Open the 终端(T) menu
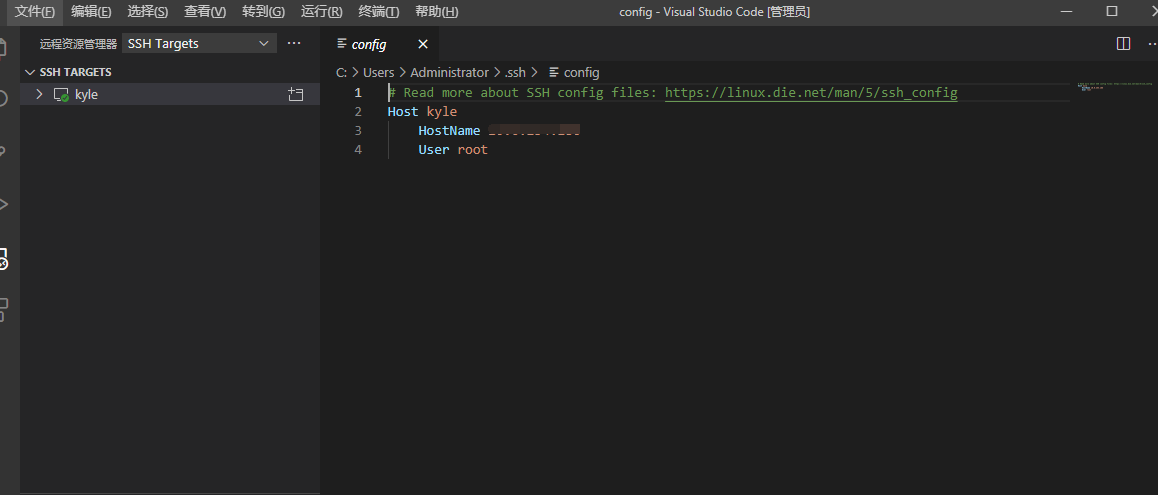Screen dimensions: 1158x495 379,12
